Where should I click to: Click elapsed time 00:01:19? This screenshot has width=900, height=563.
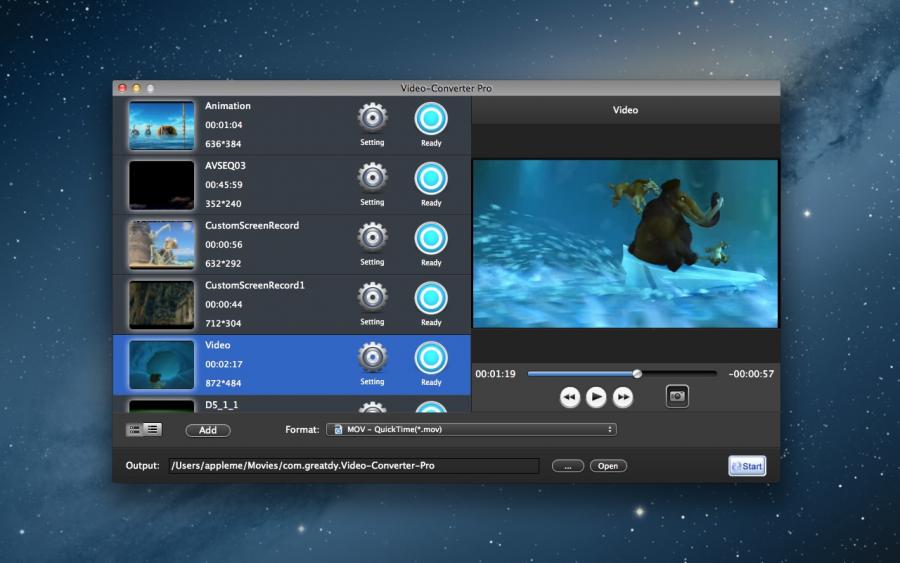[495, 374]
